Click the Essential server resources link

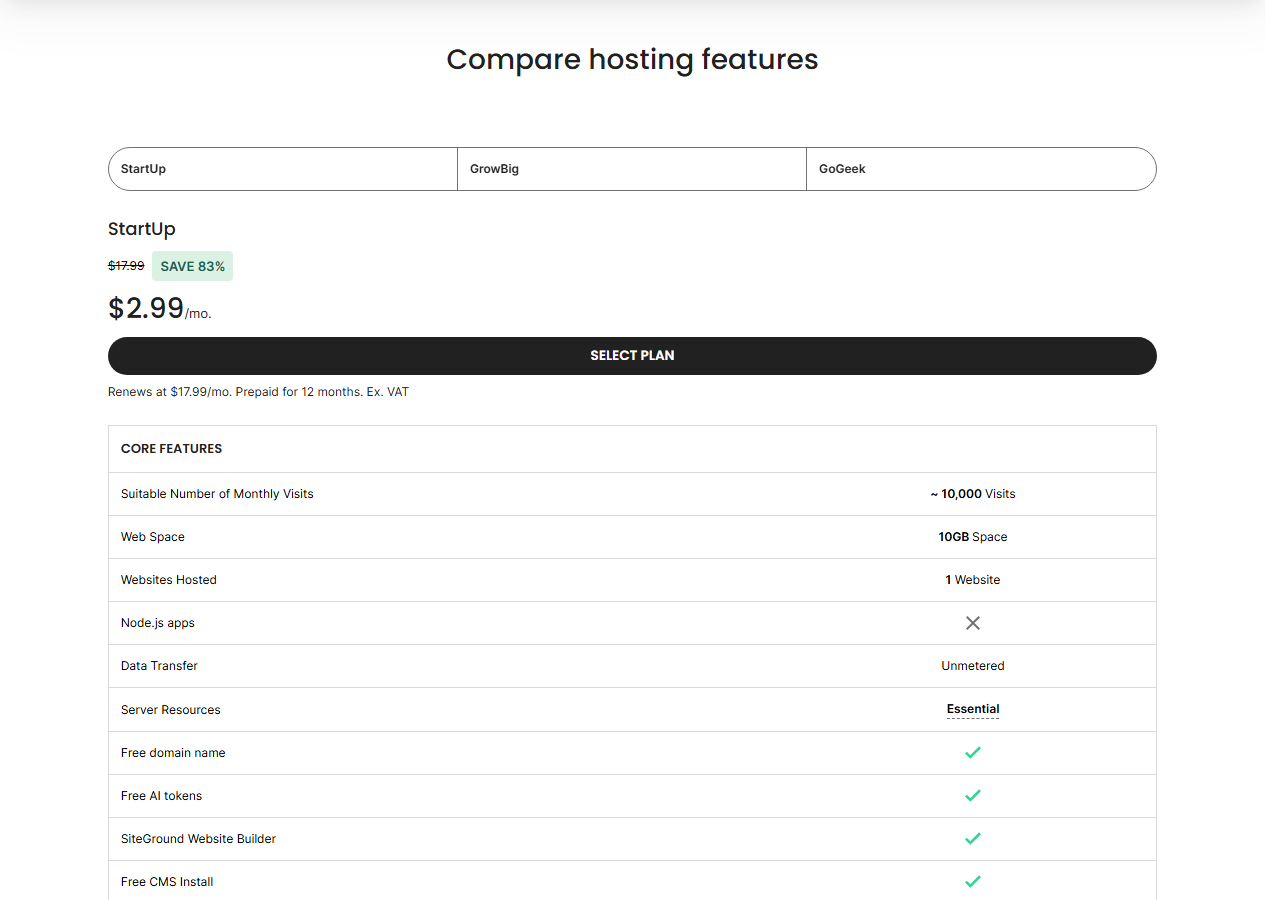pyautogui.click(x=973, y=709)
